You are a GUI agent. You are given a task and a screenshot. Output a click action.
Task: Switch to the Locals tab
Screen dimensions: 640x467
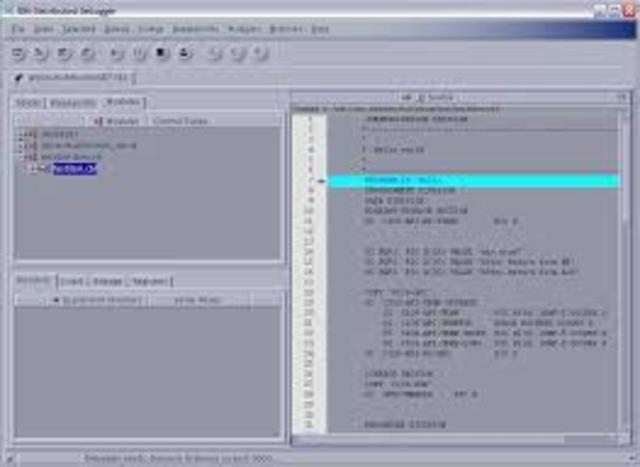72,281
